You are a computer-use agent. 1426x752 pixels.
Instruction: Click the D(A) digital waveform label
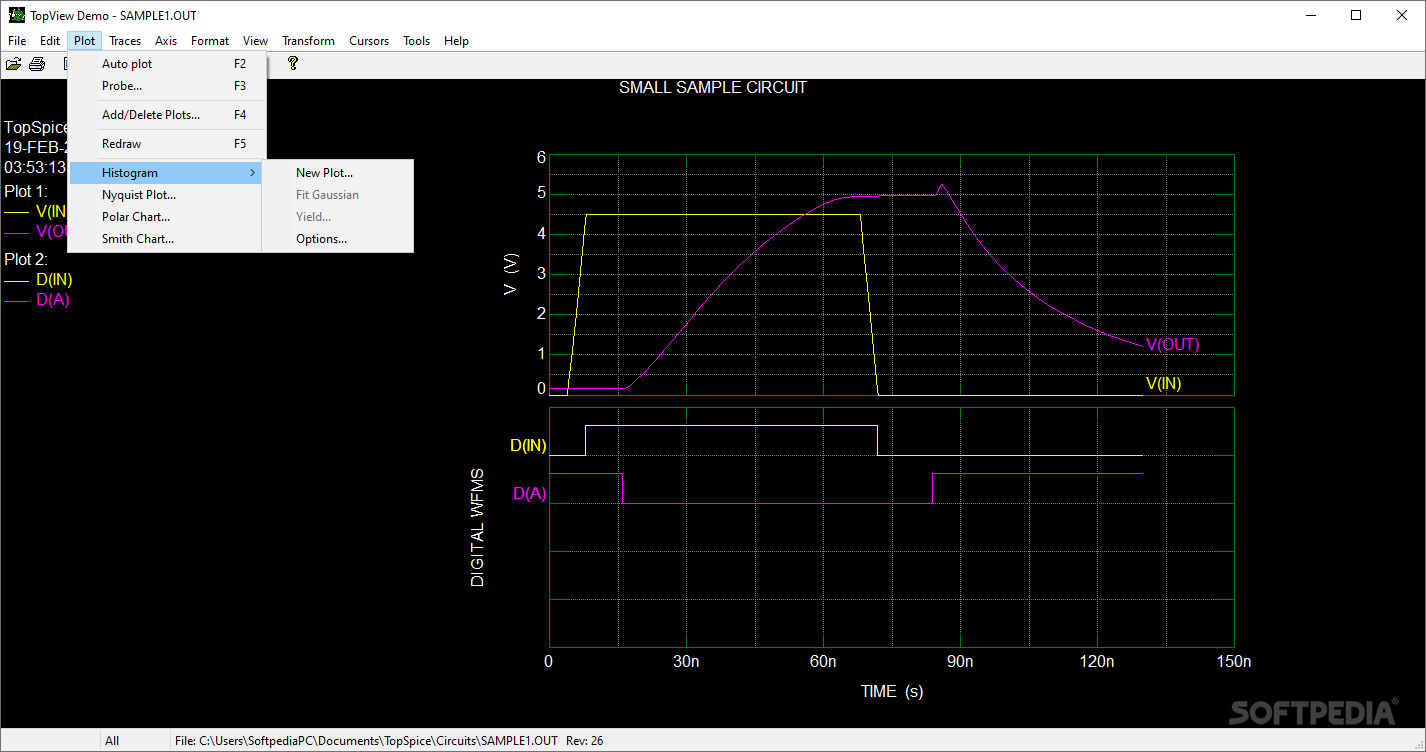point(529,493)
